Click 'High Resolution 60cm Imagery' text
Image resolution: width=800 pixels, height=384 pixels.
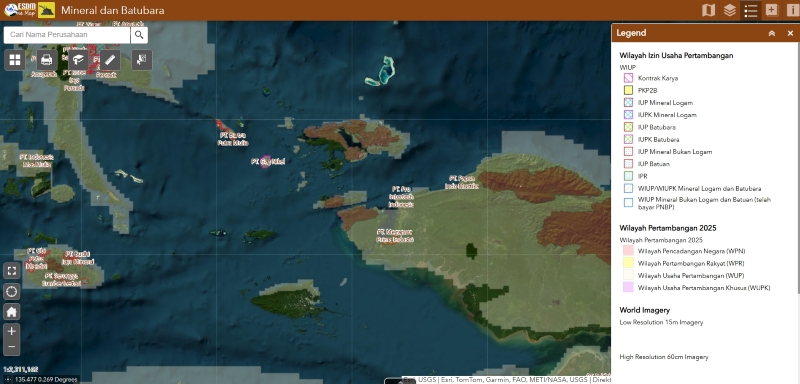tap(664, 357)
